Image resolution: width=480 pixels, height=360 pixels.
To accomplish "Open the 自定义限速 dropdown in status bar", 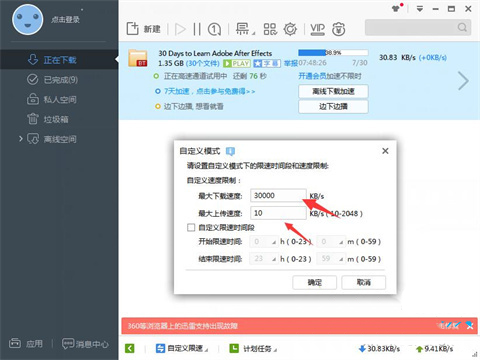I will click(182, 349).
